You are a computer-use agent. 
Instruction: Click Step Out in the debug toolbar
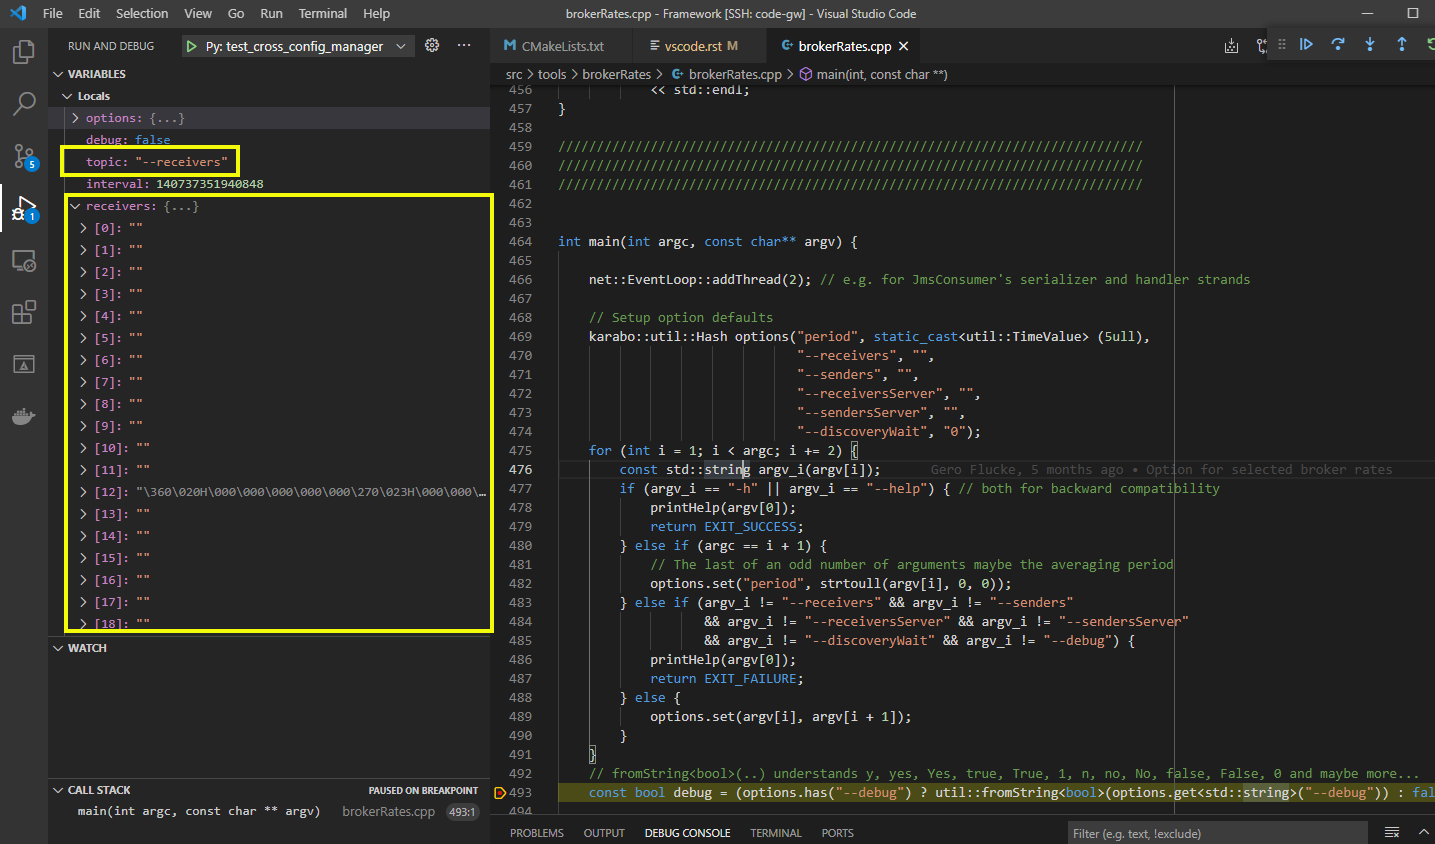(x=1402, y=44)
